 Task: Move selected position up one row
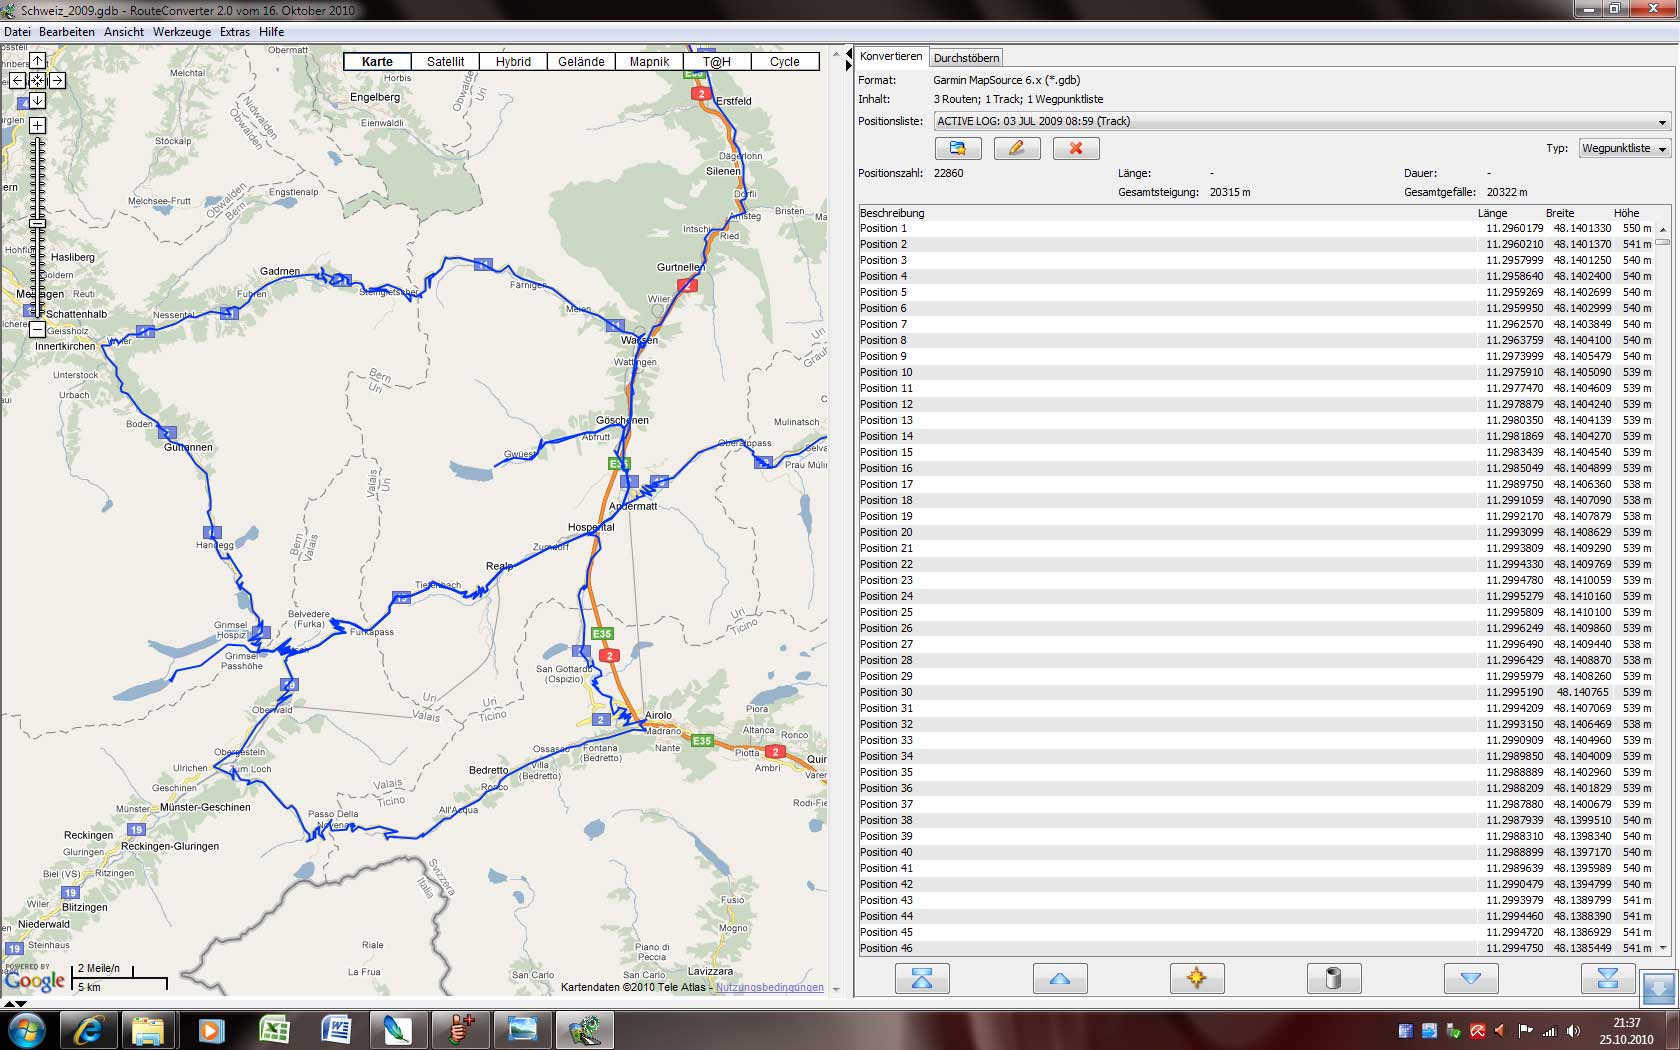click(x=1059, y=978)
